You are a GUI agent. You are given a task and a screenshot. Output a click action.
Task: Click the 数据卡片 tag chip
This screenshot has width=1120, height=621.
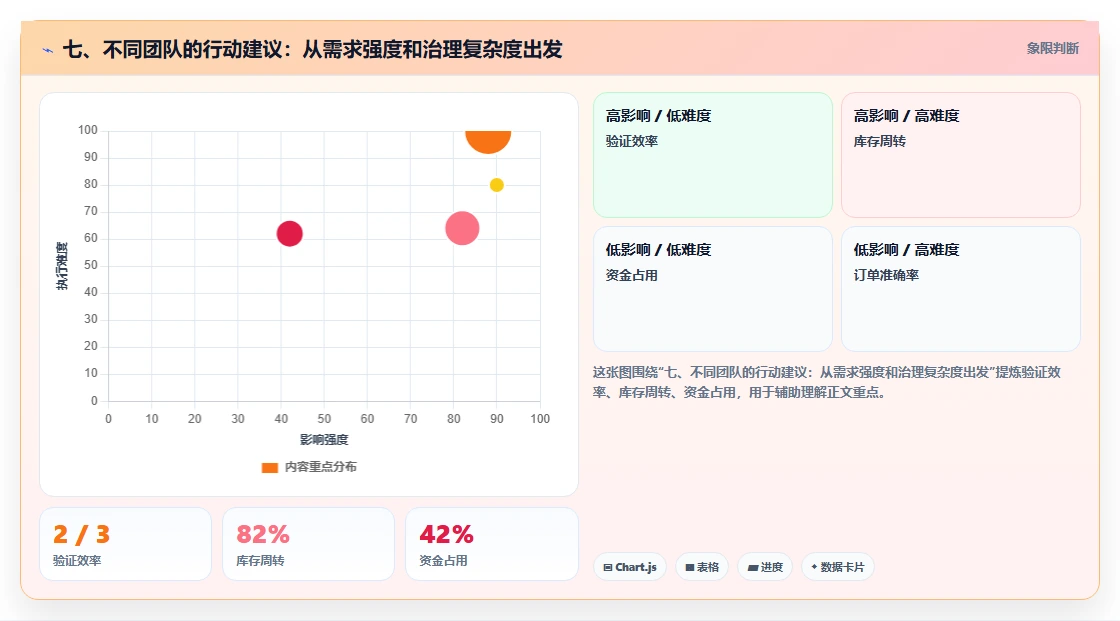tap(838, 567)
